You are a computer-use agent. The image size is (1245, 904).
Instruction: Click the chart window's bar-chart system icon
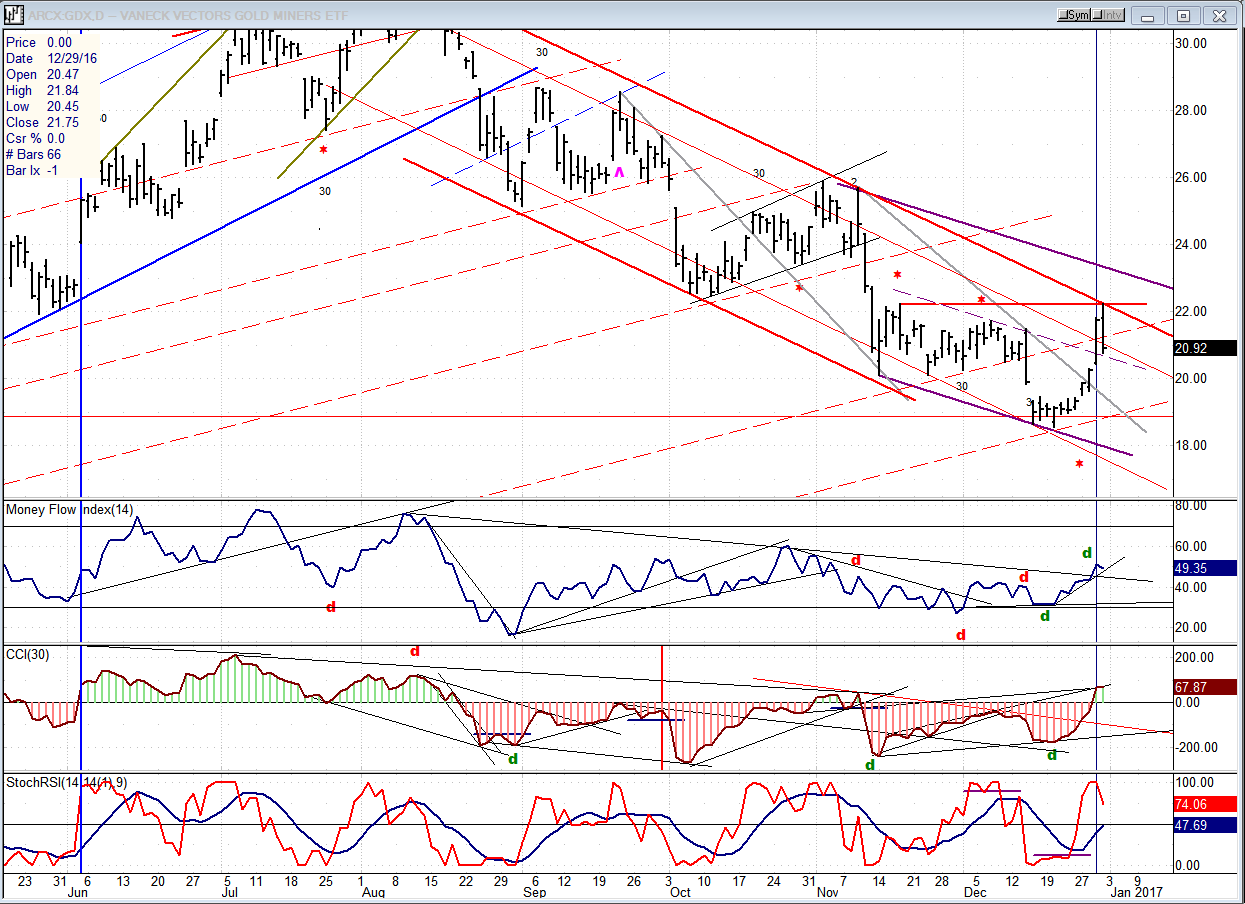coord(13,15)
